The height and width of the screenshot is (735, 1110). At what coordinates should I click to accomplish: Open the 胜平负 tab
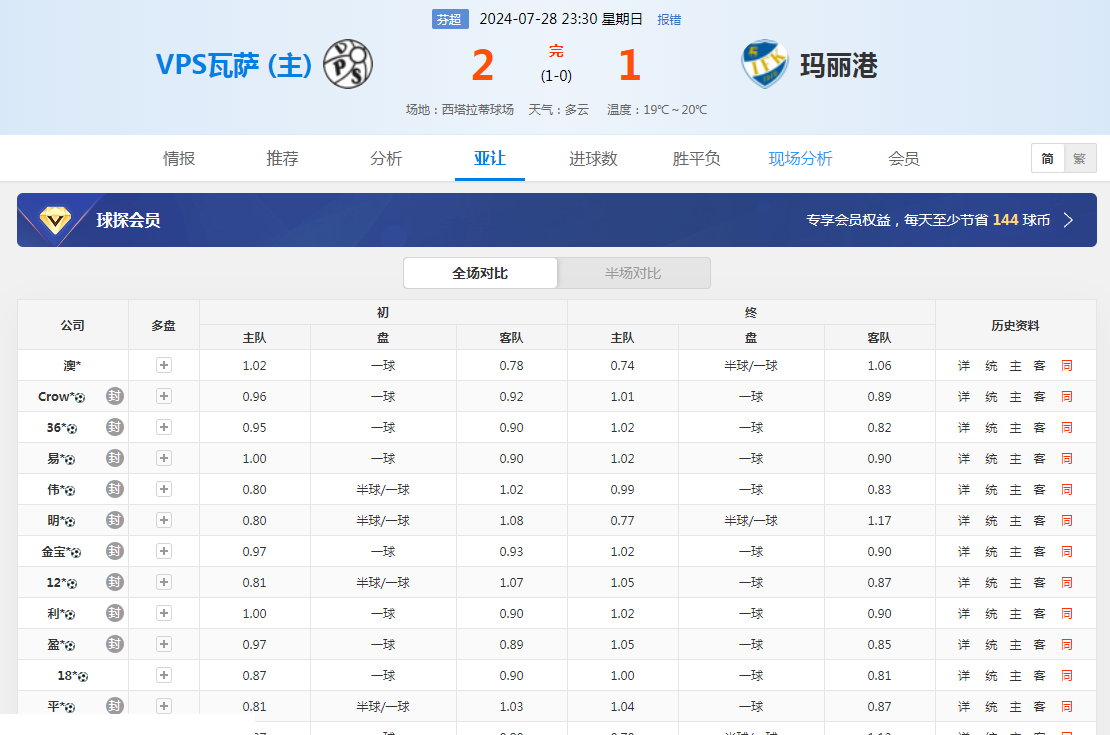pyautogui.click(x=696, y=159)
